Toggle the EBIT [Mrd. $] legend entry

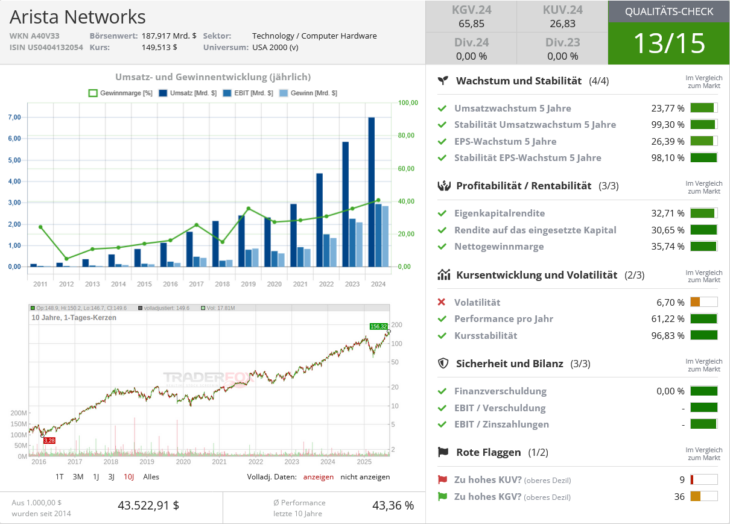tap(248, 93)
